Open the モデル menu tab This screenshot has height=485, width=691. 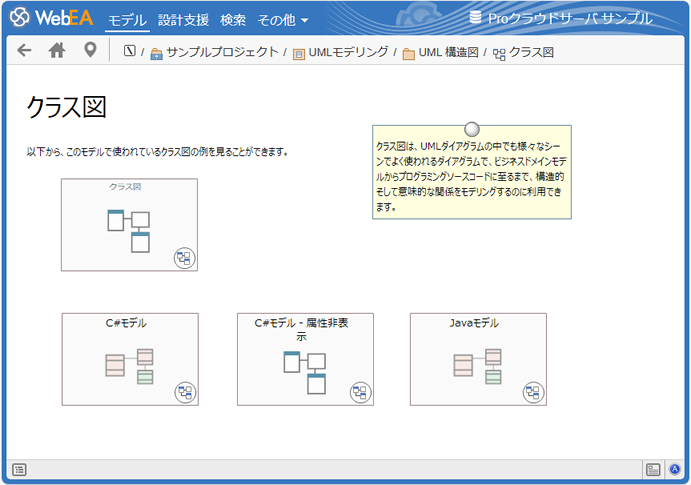[127, 20]
